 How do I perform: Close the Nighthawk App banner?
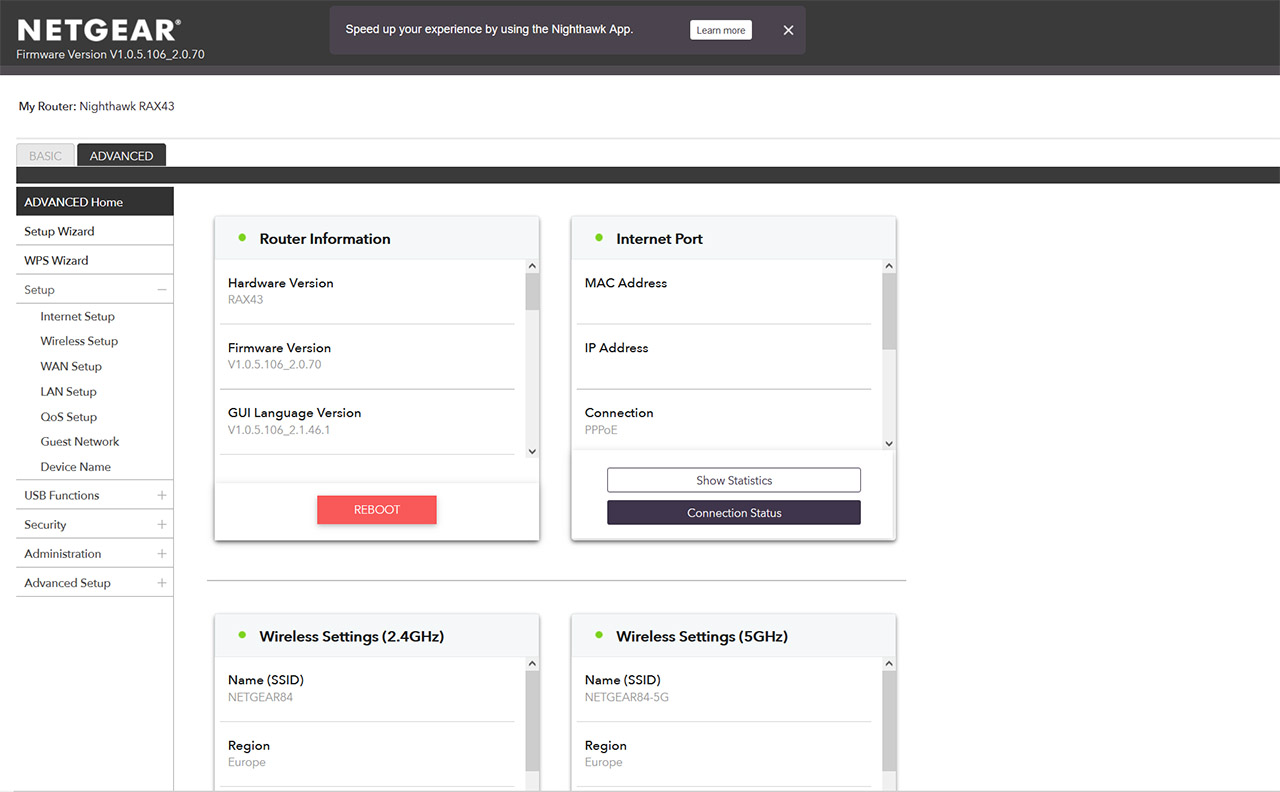pos(788,30)
